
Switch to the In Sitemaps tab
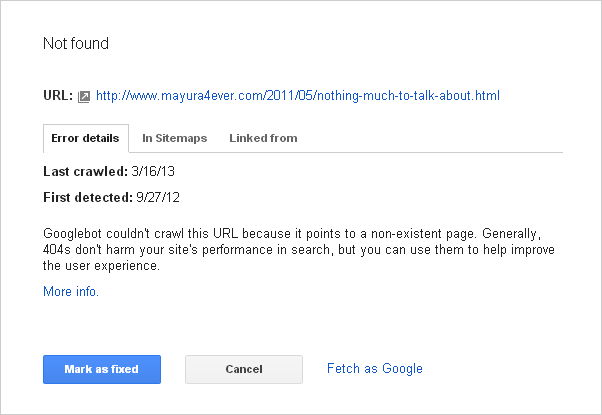[174, 138]
